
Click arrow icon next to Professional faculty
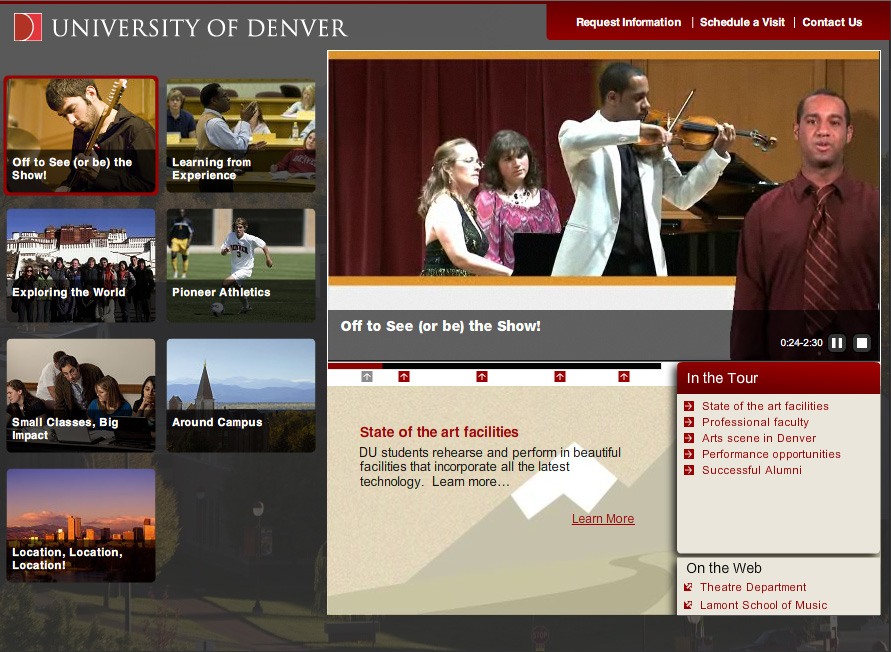pos(689,422)
